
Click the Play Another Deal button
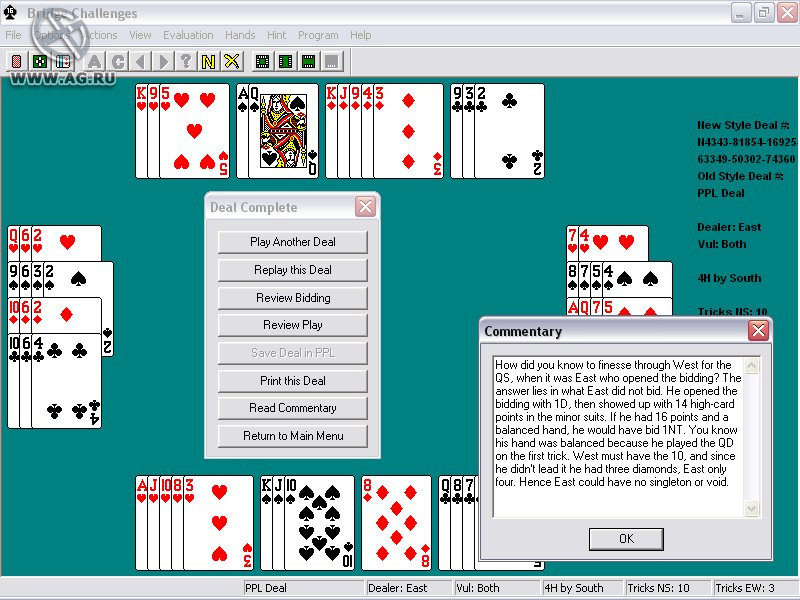293,242
